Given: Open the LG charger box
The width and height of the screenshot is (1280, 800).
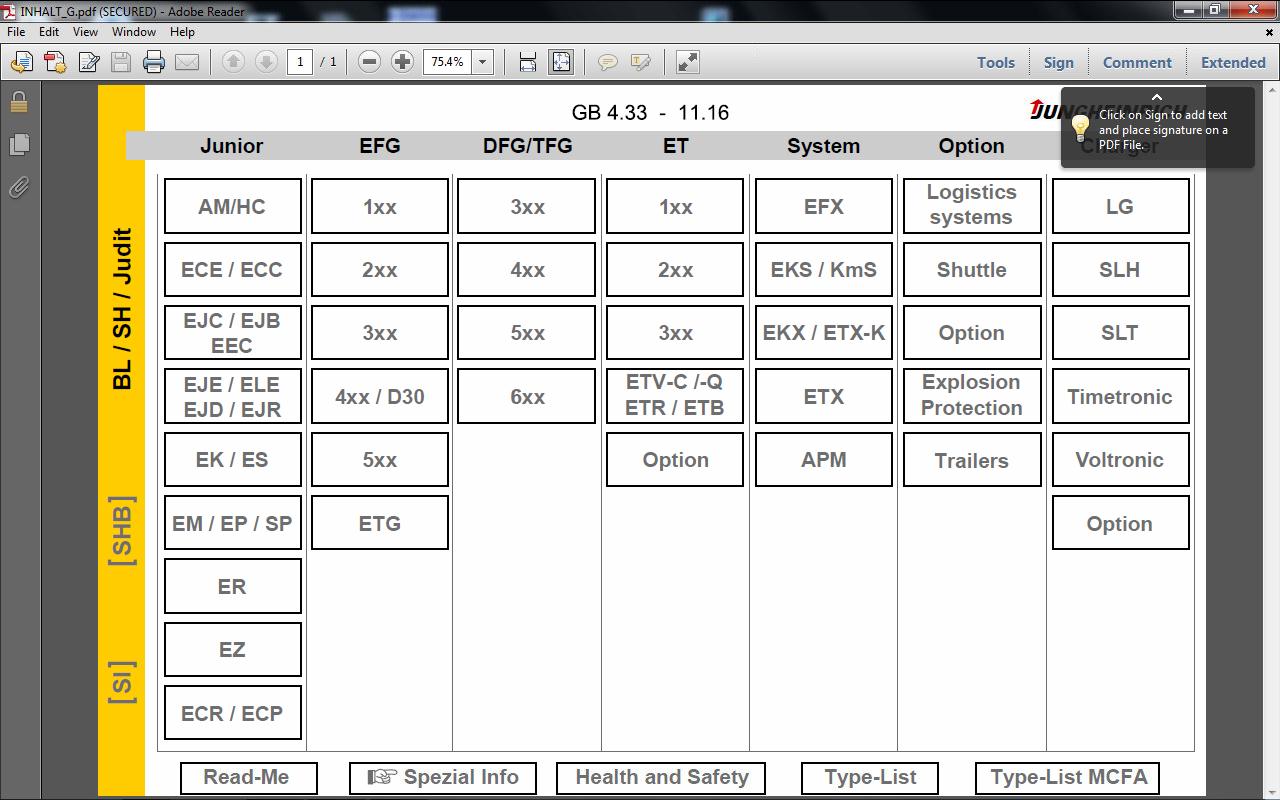Looking at the screenshot, I should (1120, 207).
